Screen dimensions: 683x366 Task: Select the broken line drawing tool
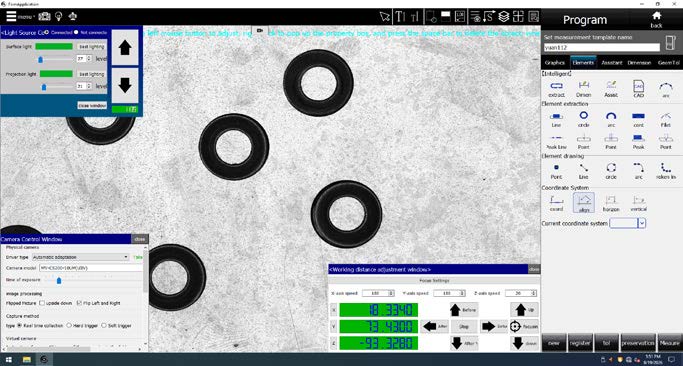click(x=666, y=171)
